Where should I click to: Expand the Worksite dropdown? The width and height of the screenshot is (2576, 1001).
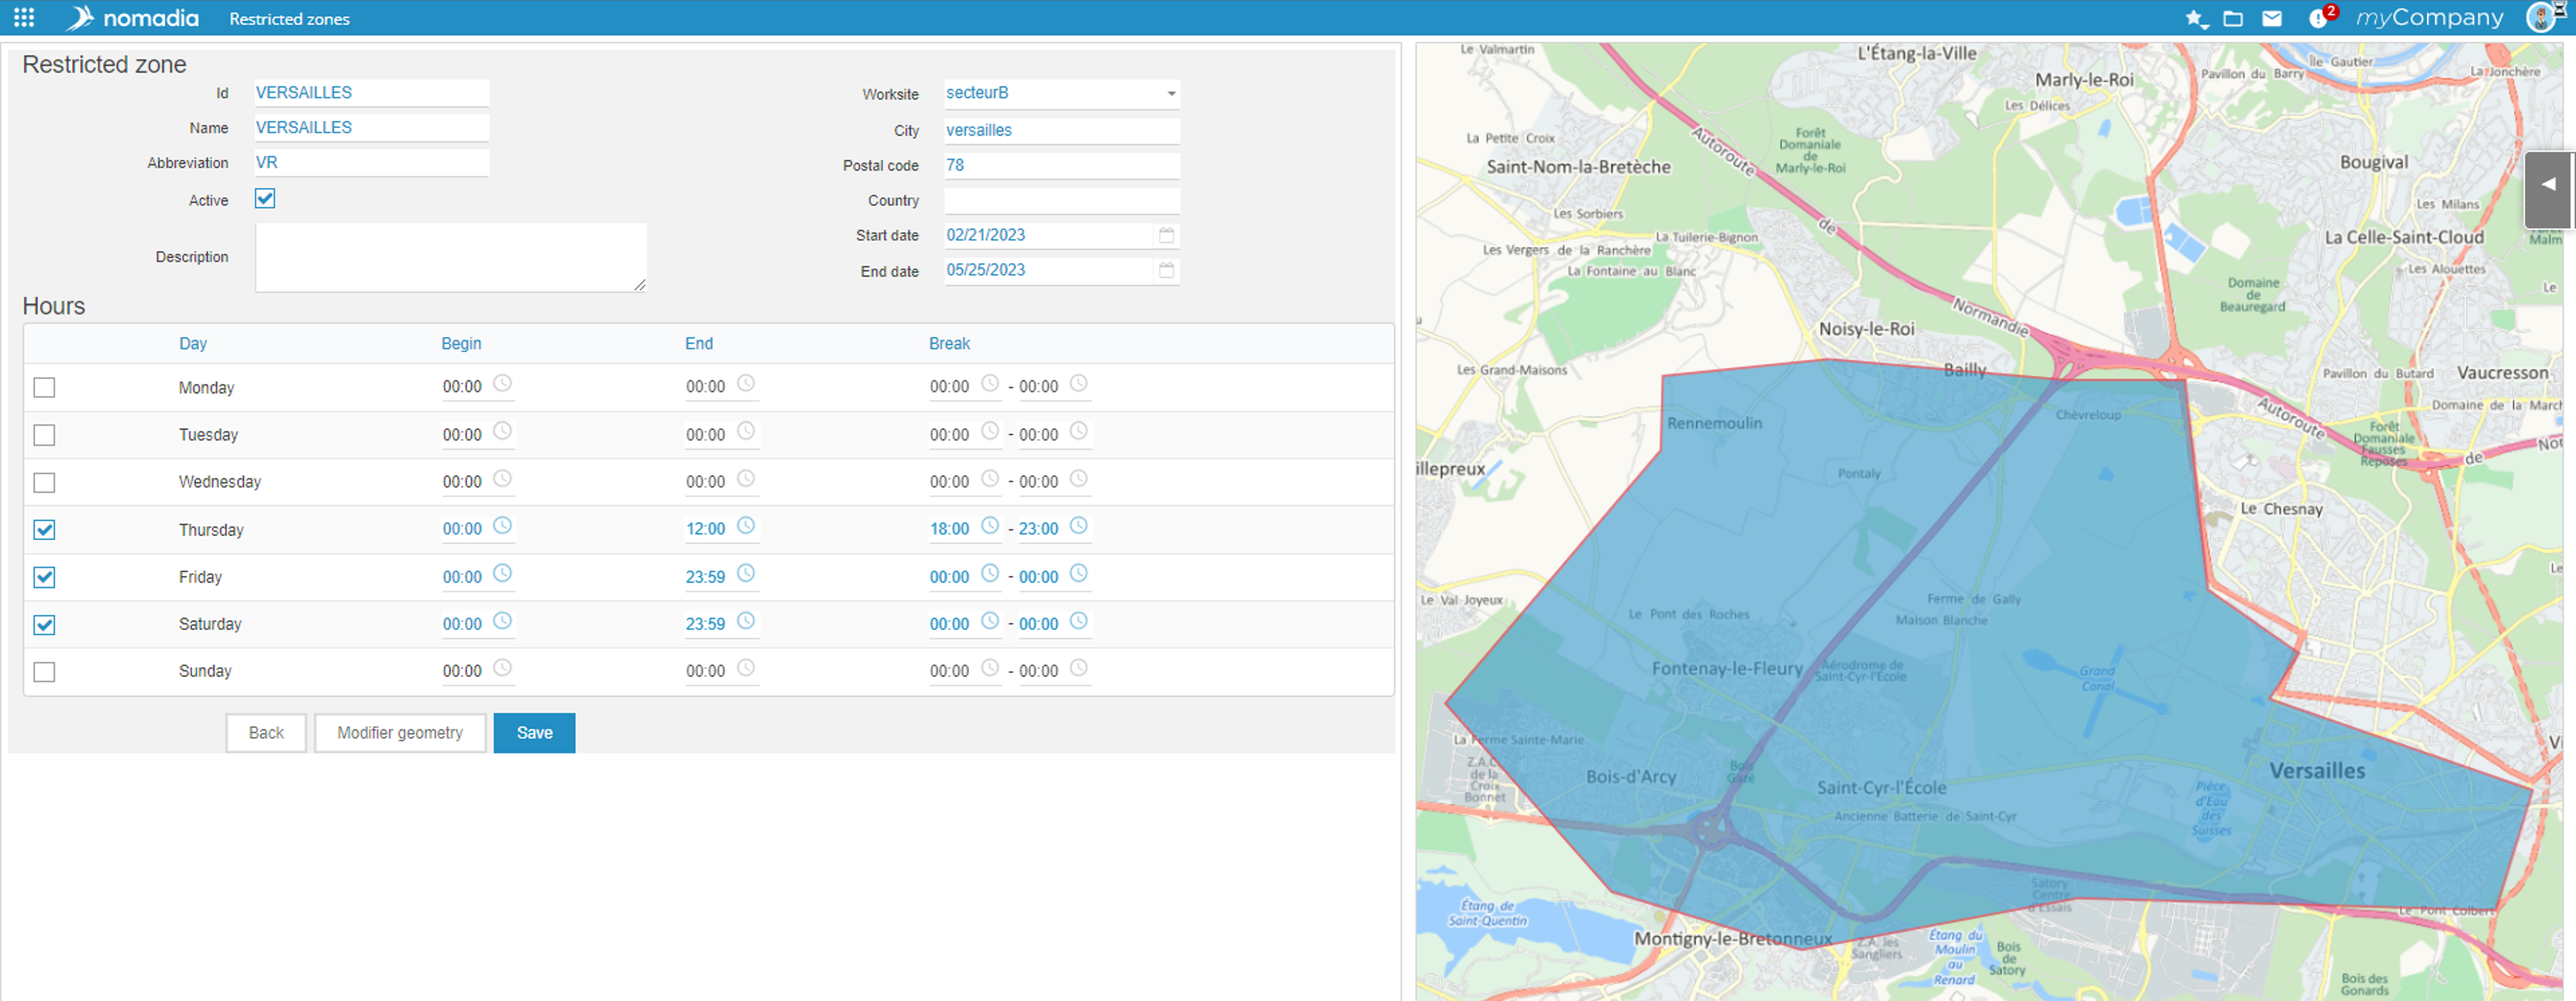1171,94
